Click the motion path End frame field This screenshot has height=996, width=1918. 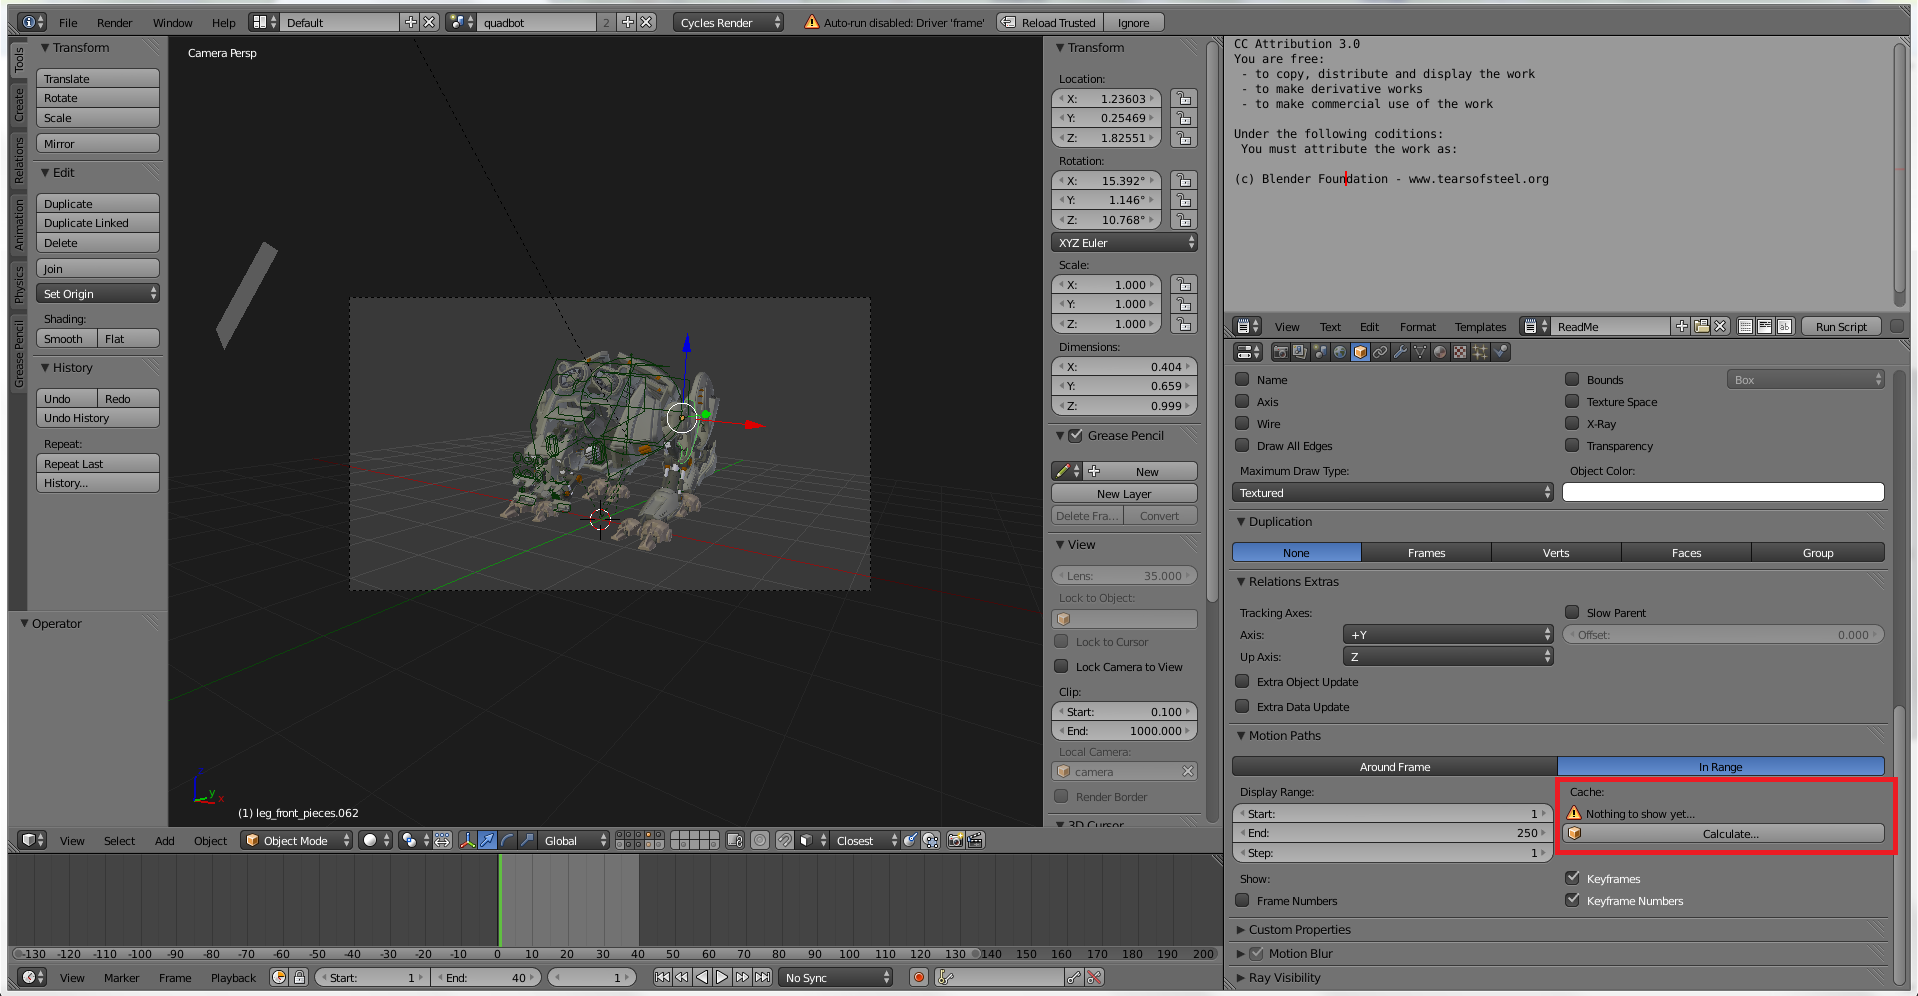pyautogui.click(x=1391, y=833)
